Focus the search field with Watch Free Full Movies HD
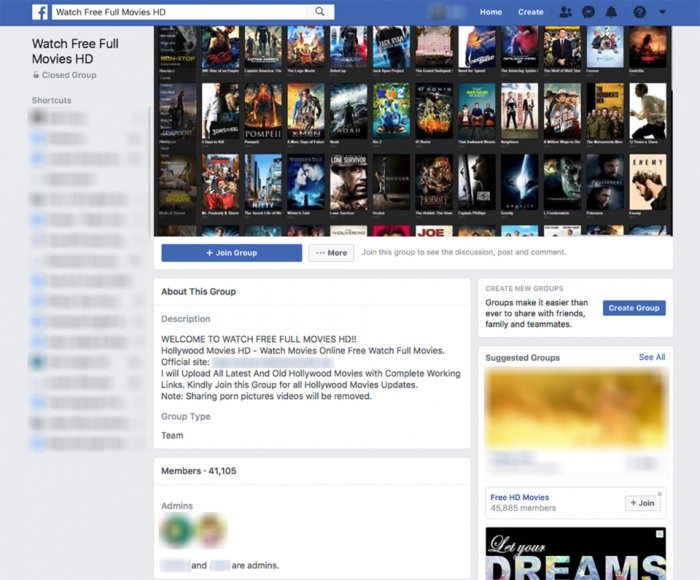The width and height of the screenshot is (700, 580). (180, 12)
